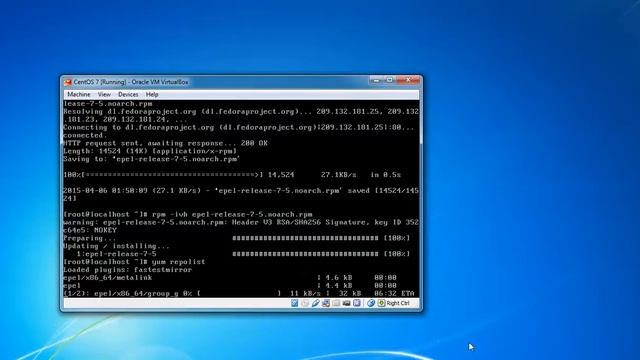Viewport: 640px width, 360px height.
Task: Click the 100% wget download progress bar
Action: (x=232, y=175)
